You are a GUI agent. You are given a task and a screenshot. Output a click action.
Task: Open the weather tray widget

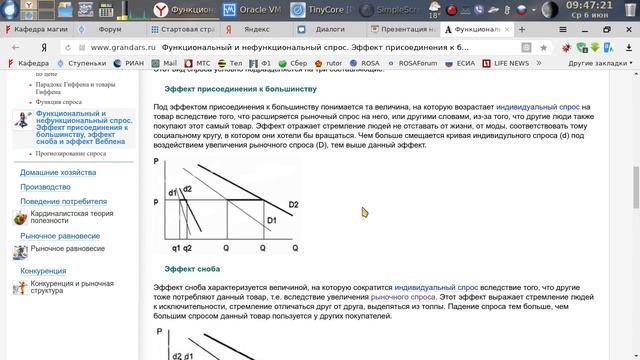[x=434, y=10]
